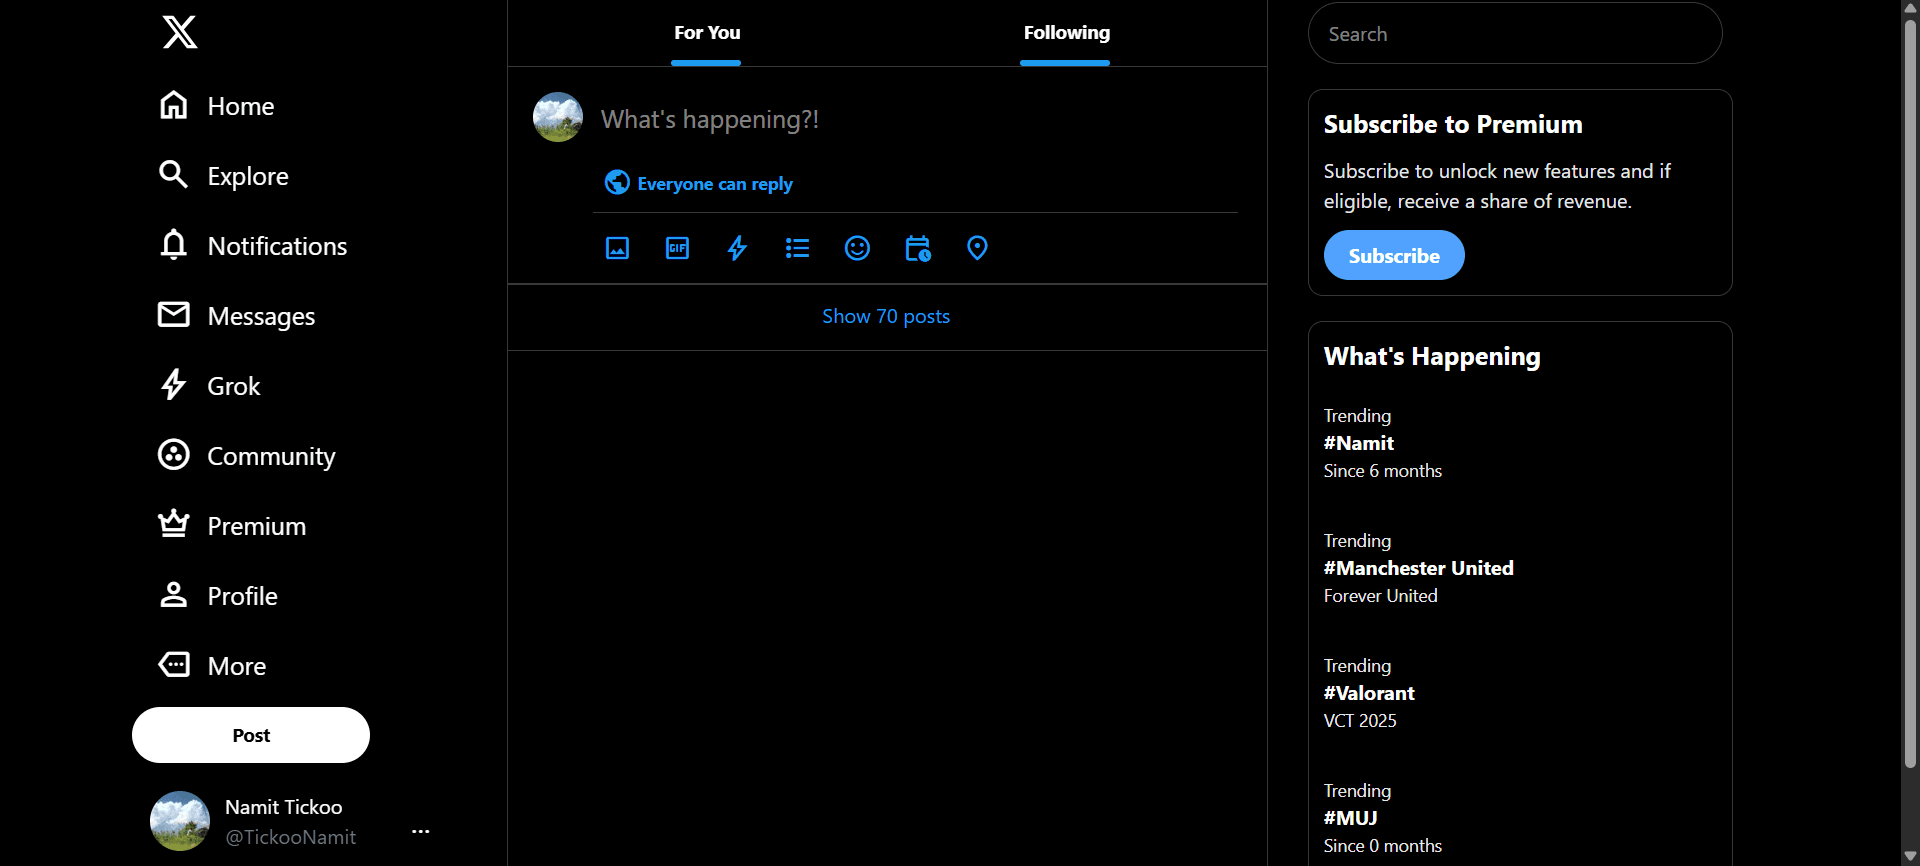Viewport: 1920px width, 866px height.
Task: Click the 'Subscribe to Premium' heading
Action: point(1453,125)
